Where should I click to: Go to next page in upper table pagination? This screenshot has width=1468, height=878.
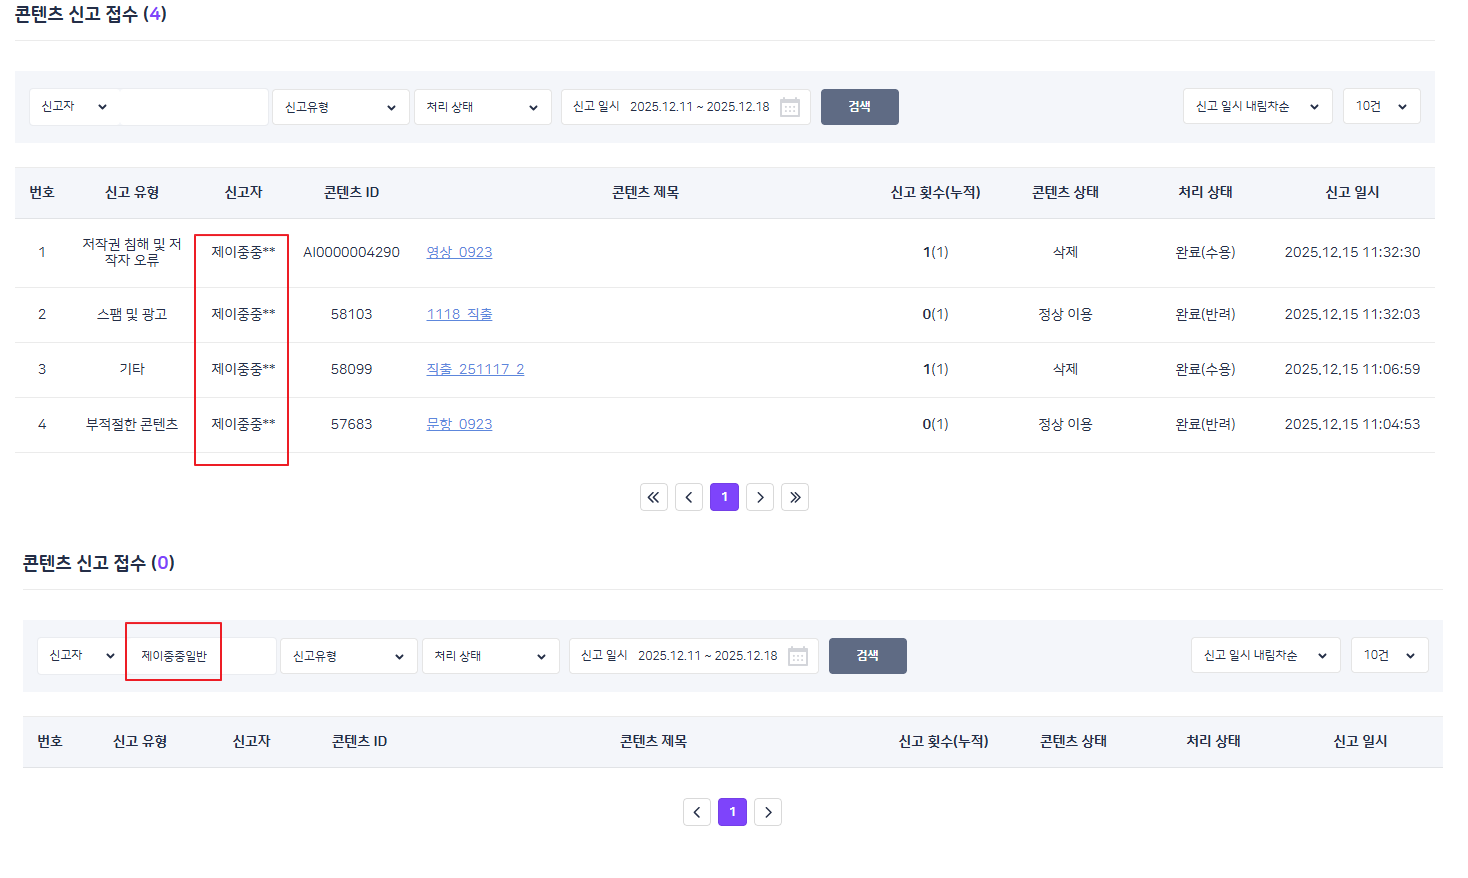coord(760,497)
